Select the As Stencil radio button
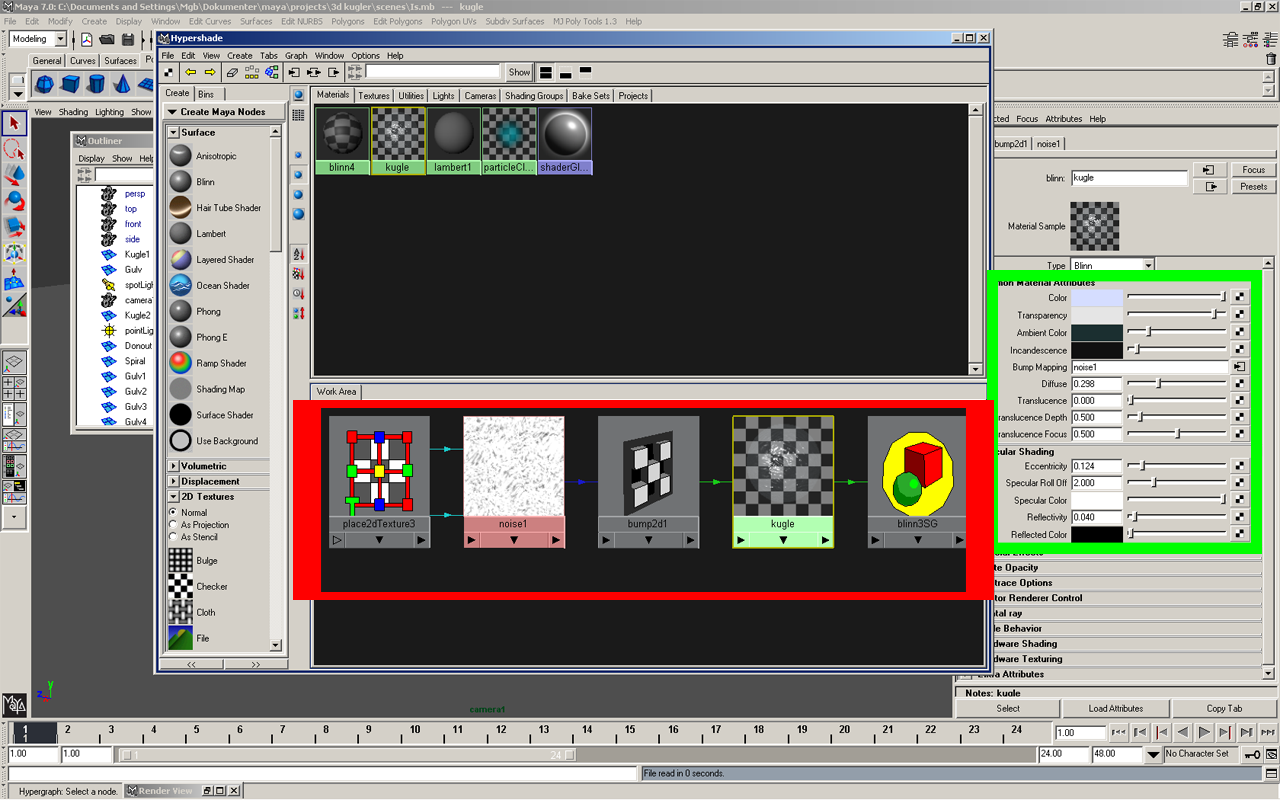 click(x=173, y=537)
